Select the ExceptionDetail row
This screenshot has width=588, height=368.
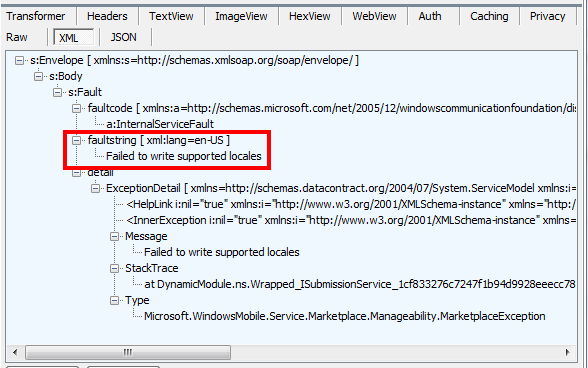341,188
